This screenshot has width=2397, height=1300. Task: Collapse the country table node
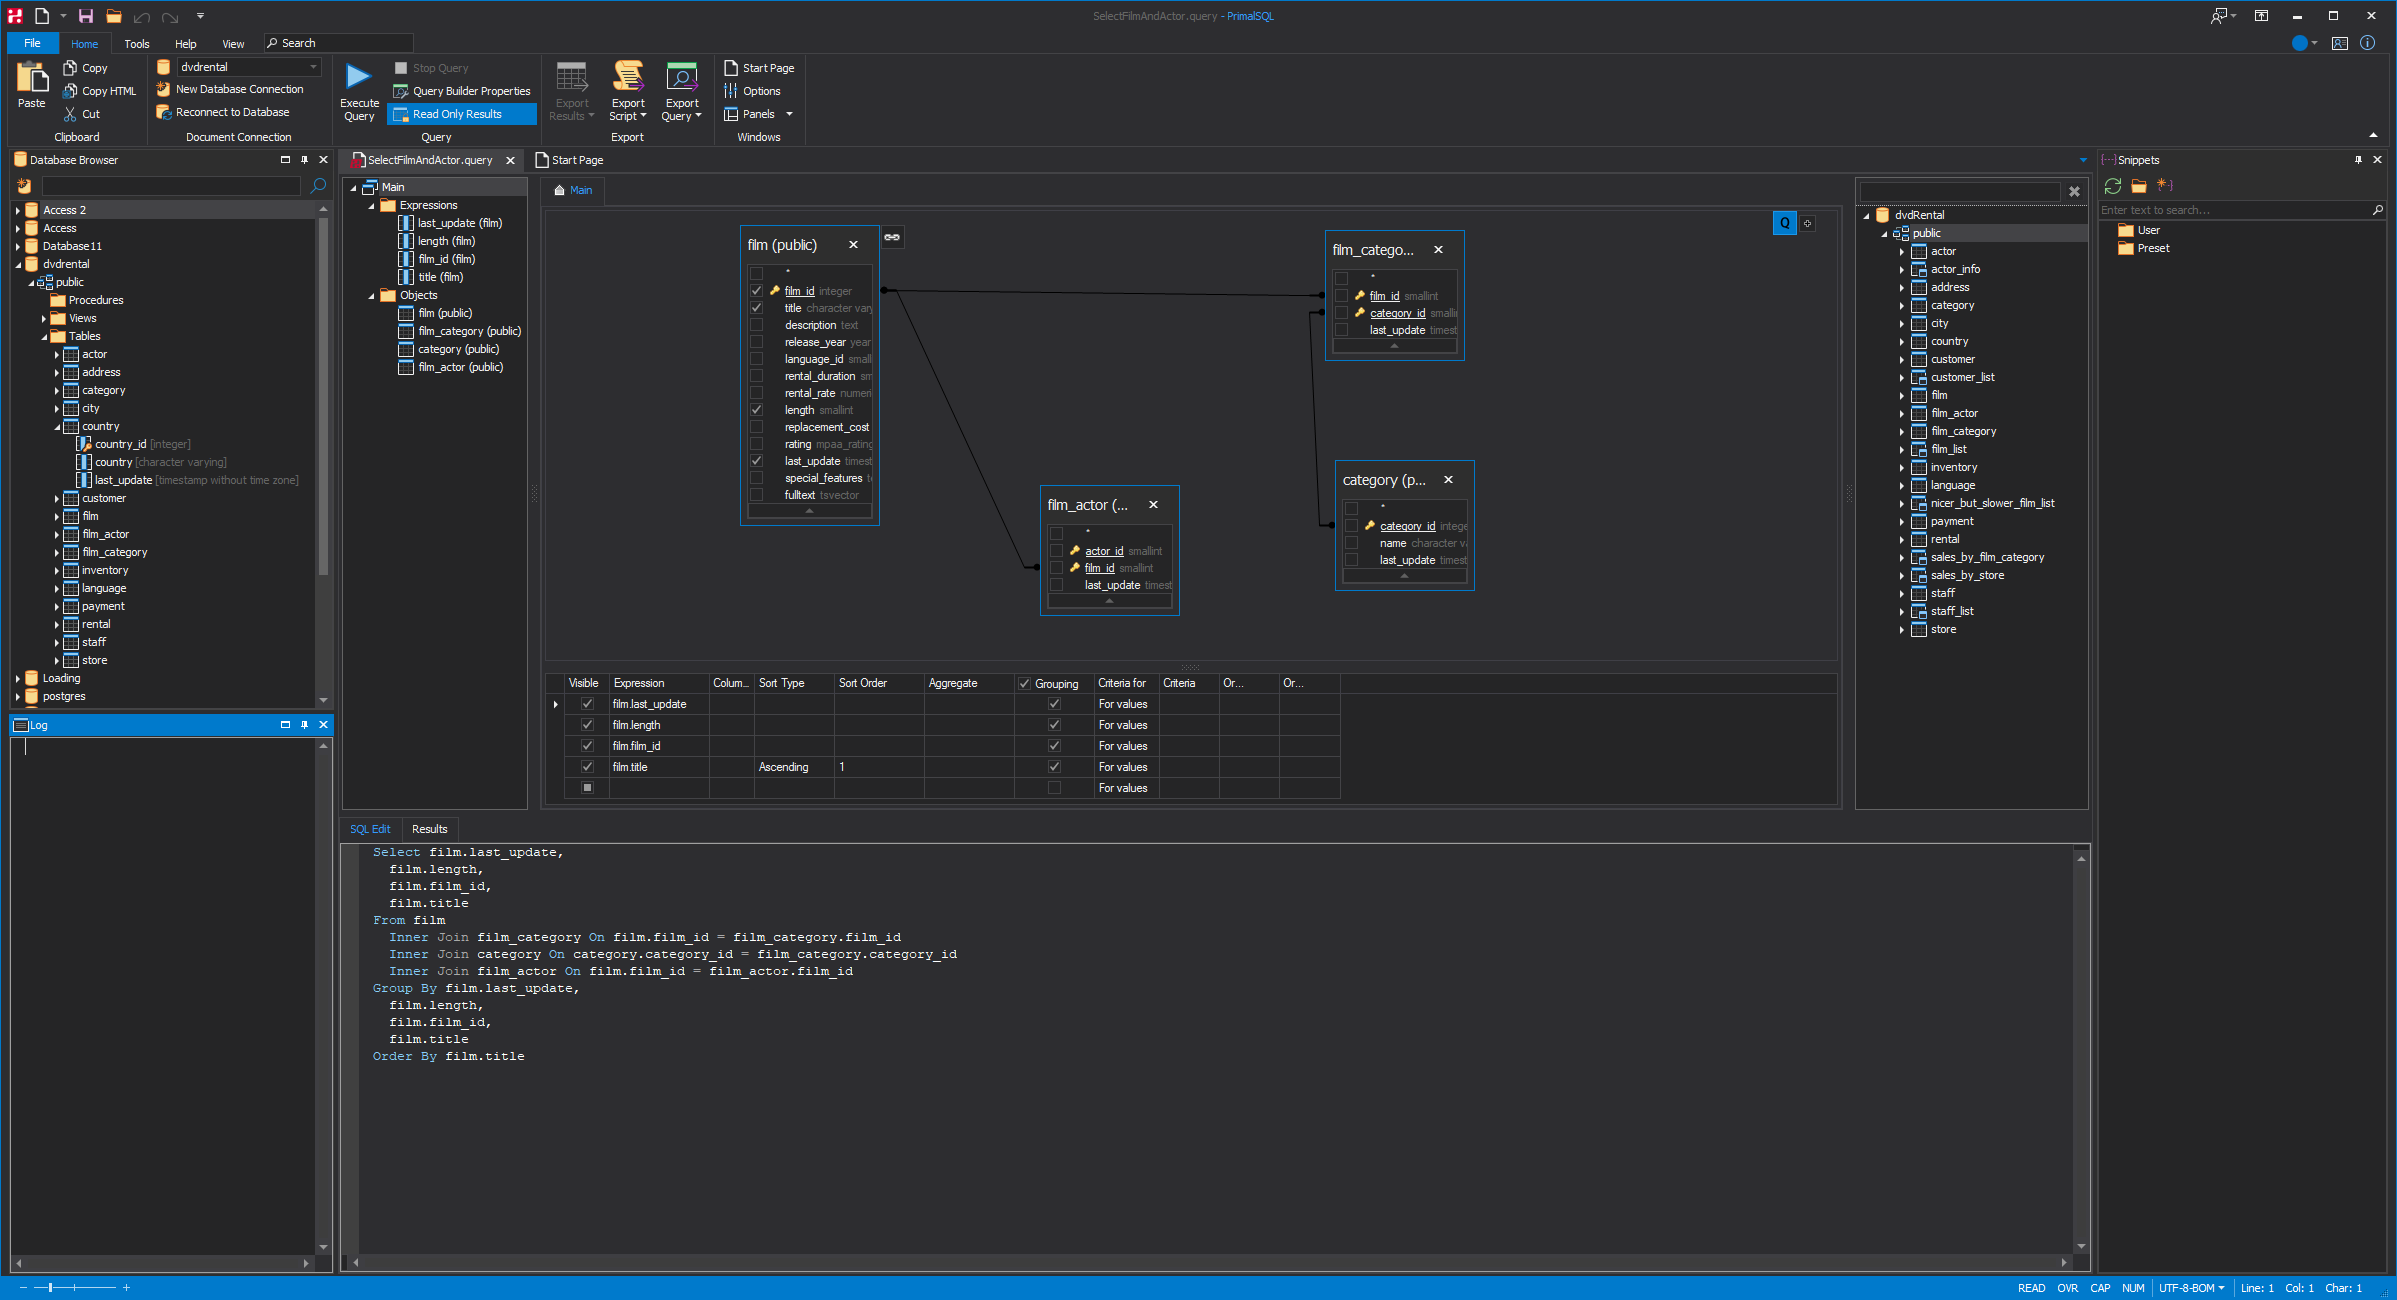[57, 427]
